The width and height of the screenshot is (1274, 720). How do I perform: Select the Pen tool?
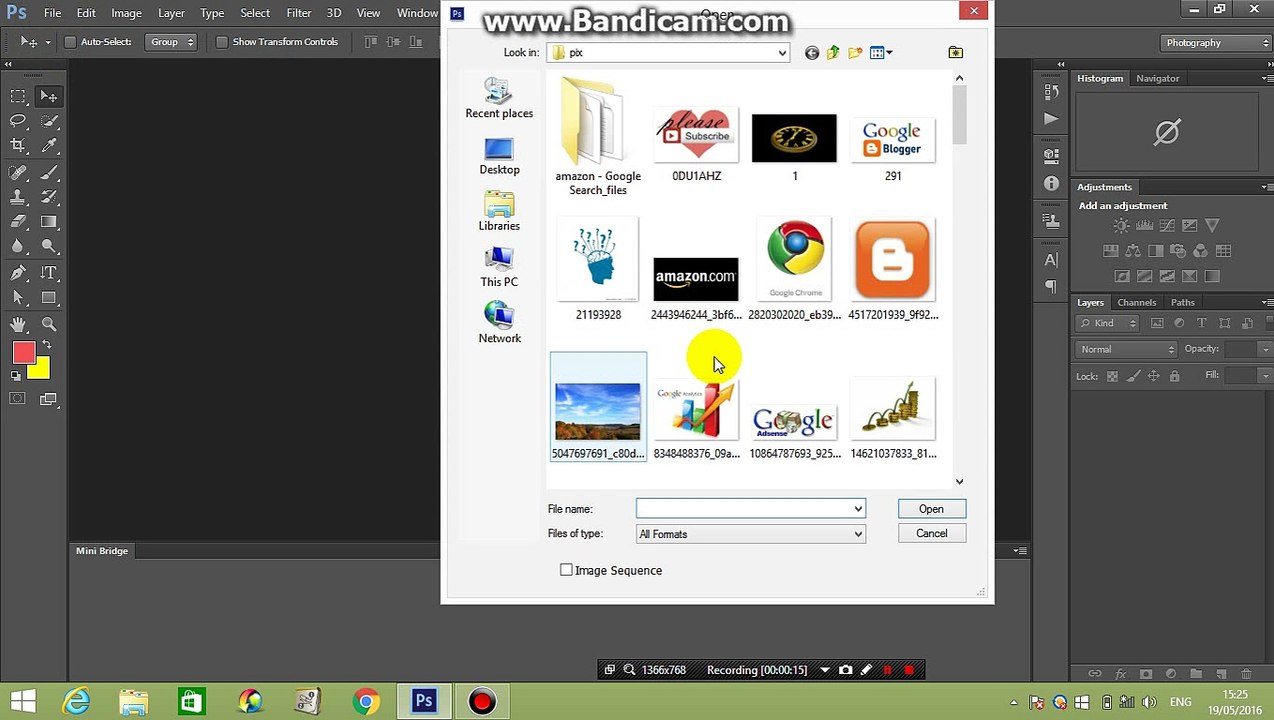pos(18,273)
